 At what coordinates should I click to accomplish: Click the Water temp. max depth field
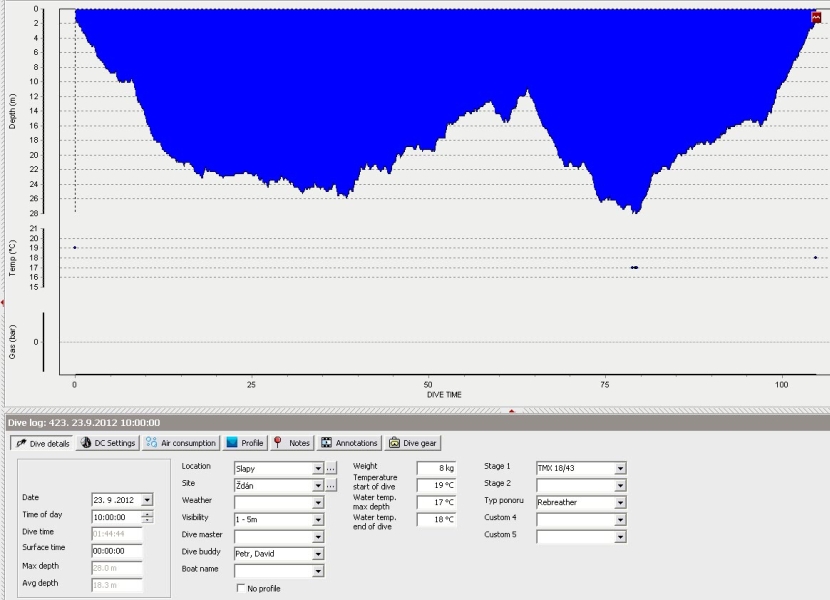[436, 502]
